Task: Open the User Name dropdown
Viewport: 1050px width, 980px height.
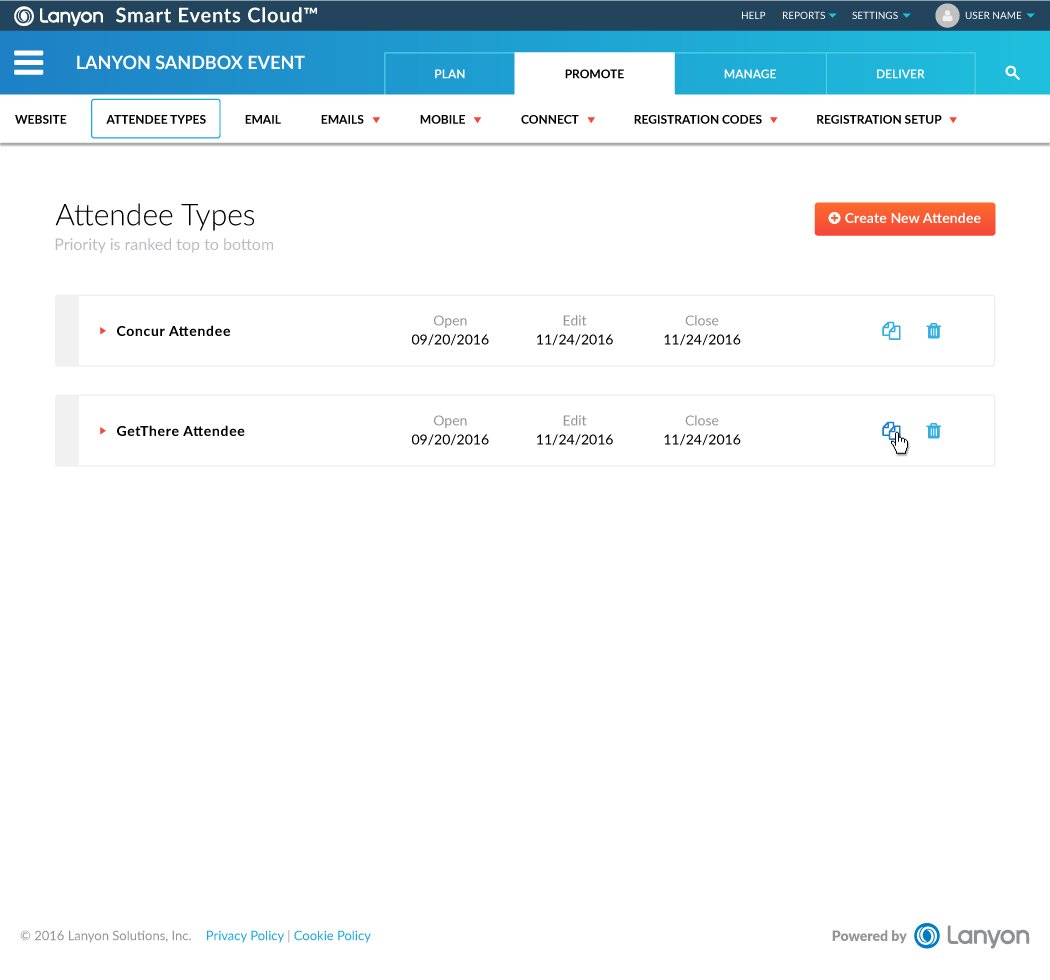Action: tap(998, 15)
